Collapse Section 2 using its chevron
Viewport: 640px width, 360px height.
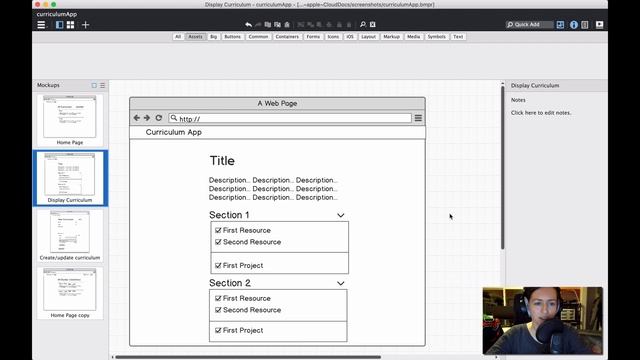pyautogui.click(x=341, y=283)
